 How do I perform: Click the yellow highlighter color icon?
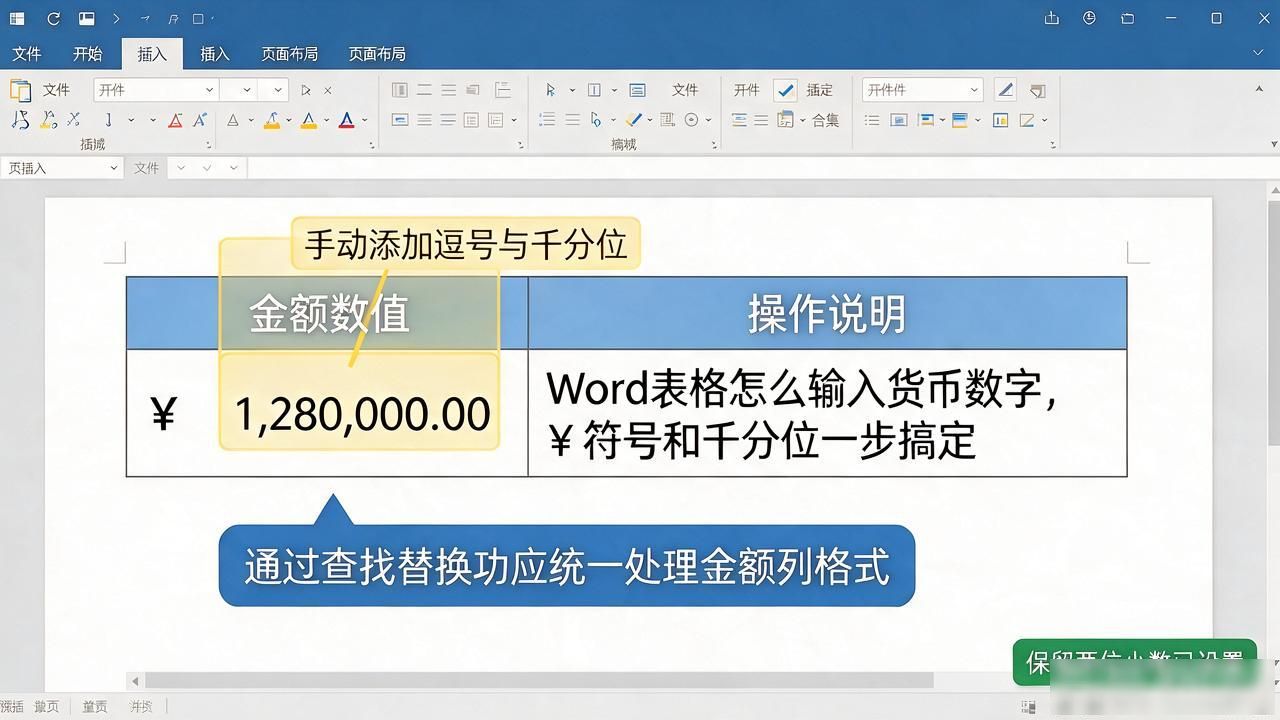pos(271,120)
